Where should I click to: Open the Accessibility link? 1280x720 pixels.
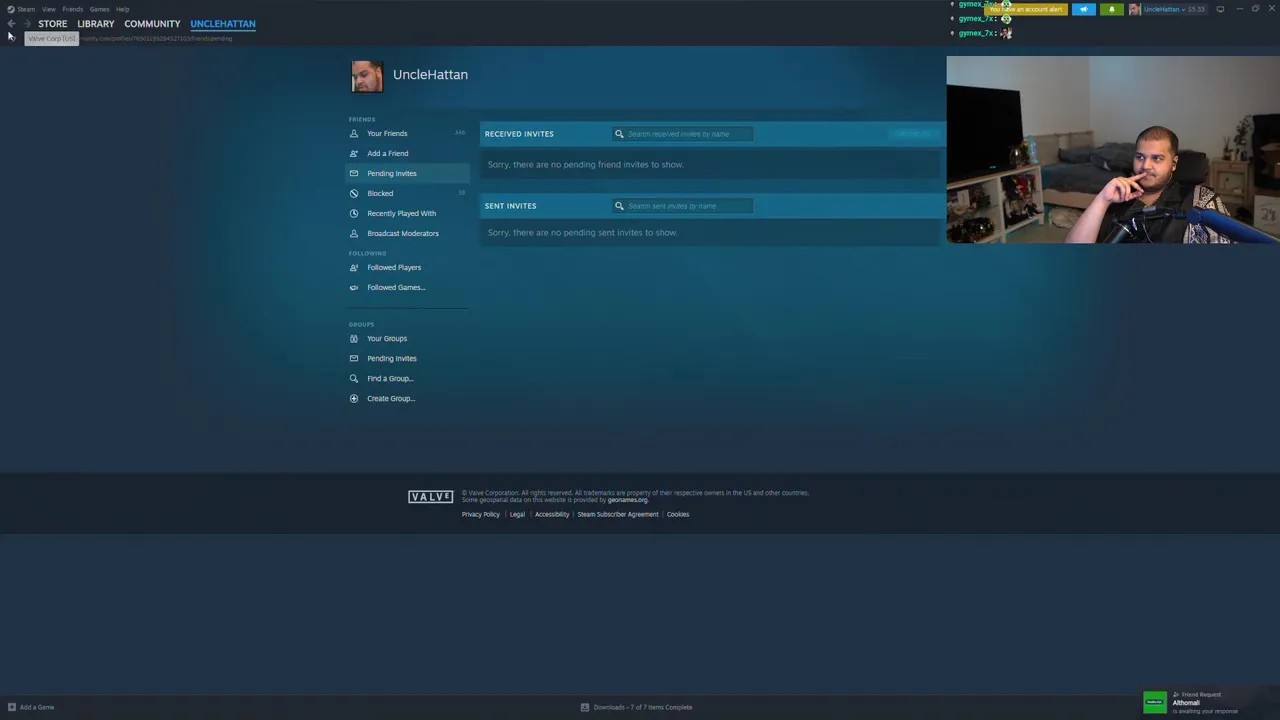552,514
